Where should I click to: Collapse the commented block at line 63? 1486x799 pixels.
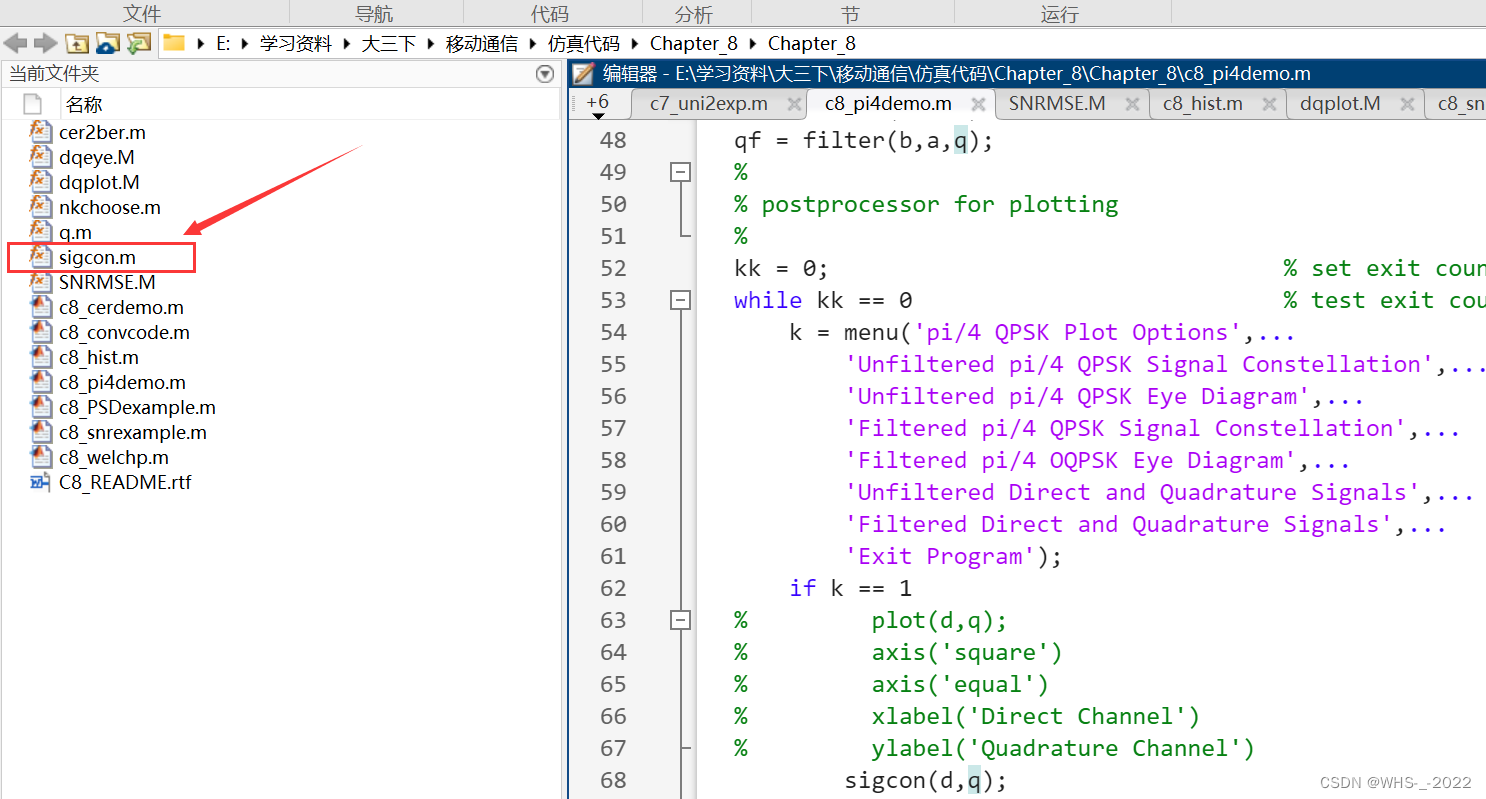(x=680, y=620)
